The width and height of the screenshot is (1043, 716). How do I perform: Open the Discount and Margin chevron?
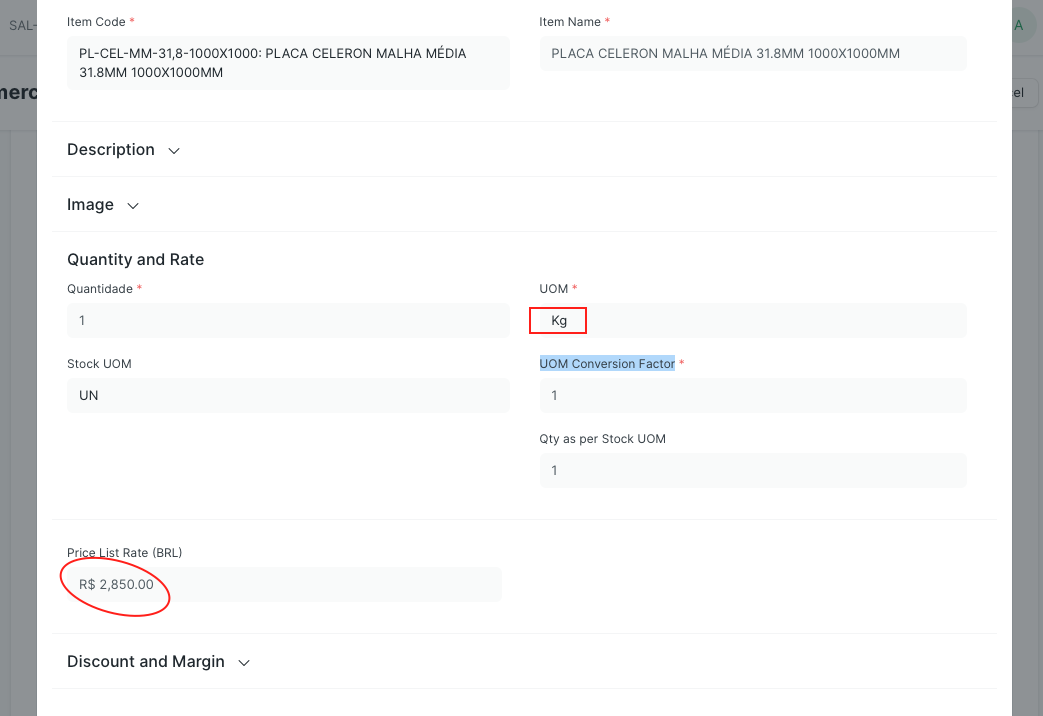pyautogui.click(x=243, y=662)
